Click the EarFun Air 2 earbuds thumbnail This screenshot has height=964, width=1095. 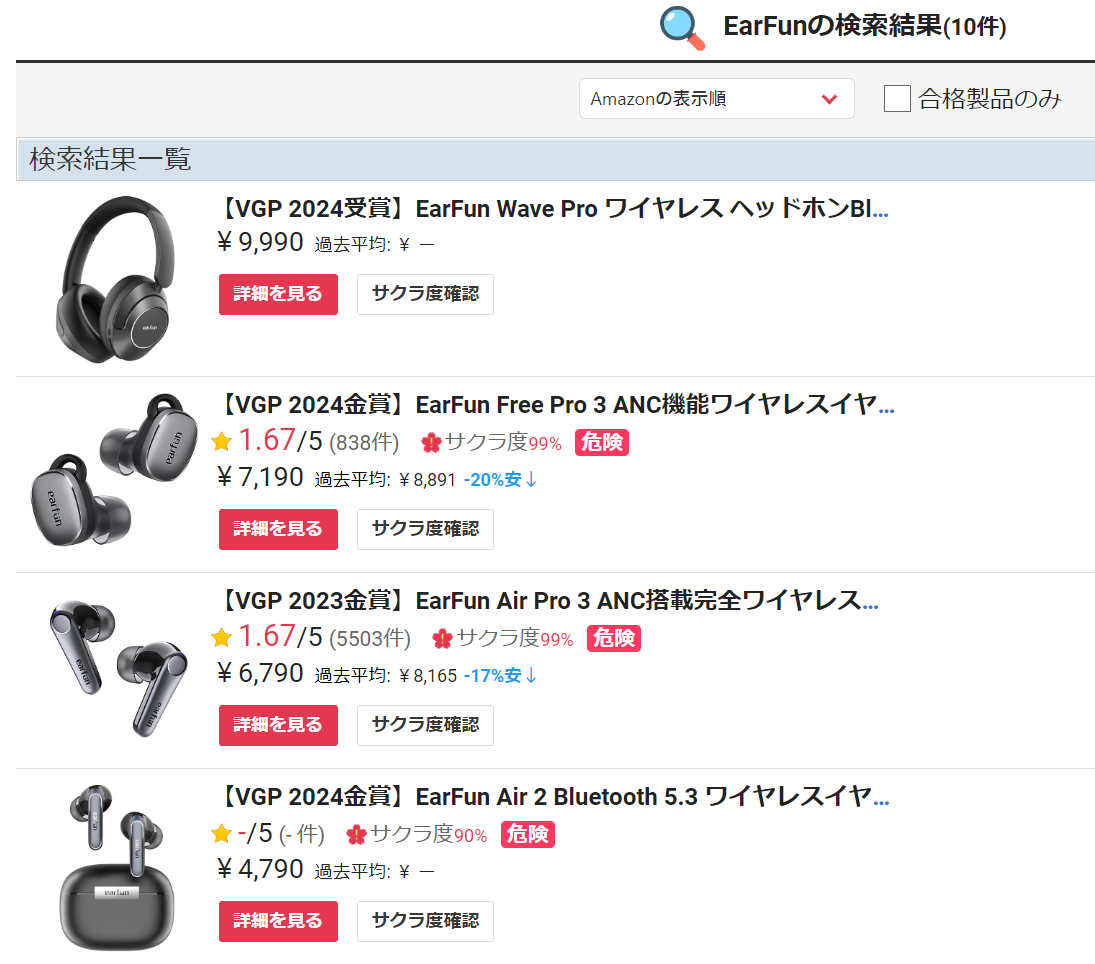[x=116, y=868]
